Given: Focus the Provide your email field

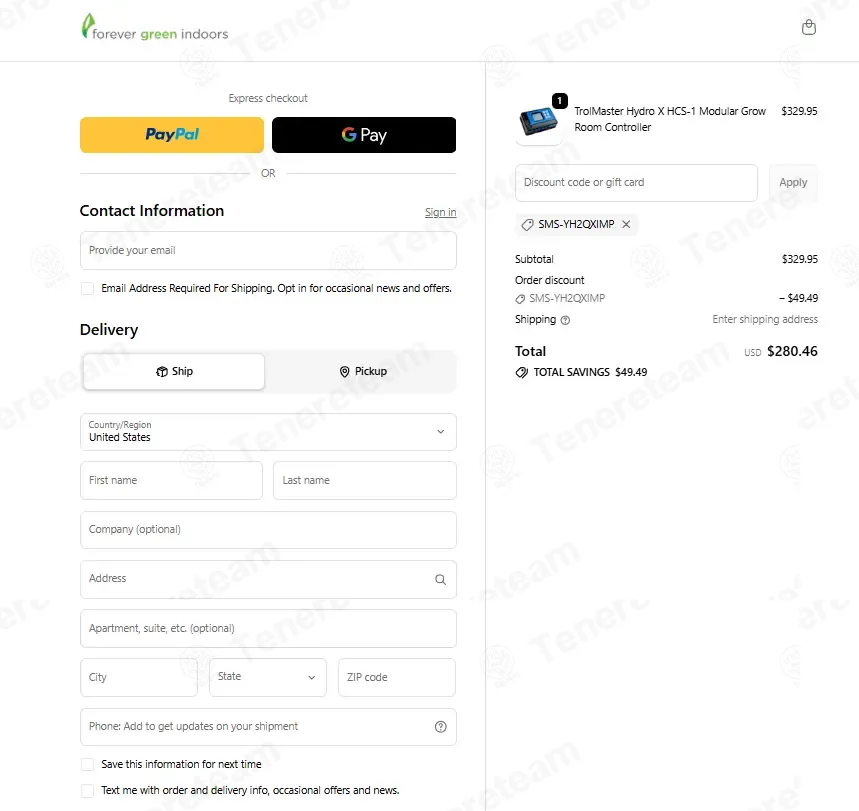Looking at the screenshot, I should (268, 250).
